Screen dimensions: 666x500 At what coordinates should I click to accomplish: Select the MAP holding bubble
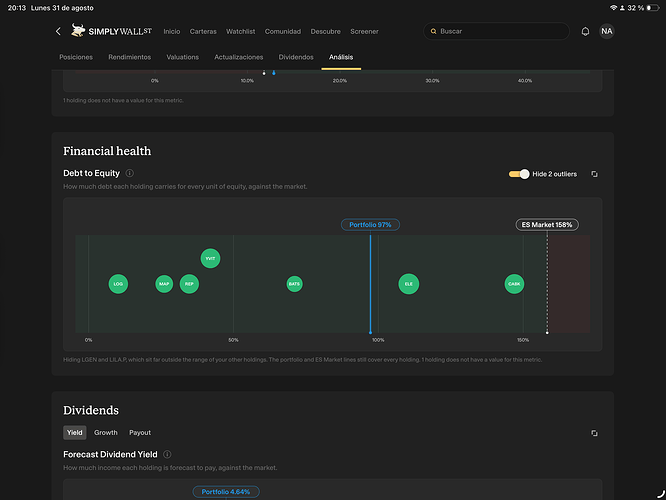[x=164, y=284]
